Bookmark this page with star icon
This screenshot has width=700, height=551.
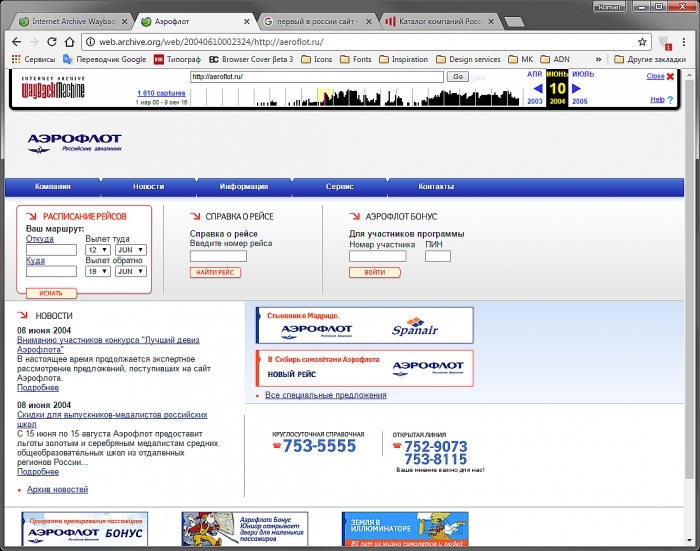point(642,42)
